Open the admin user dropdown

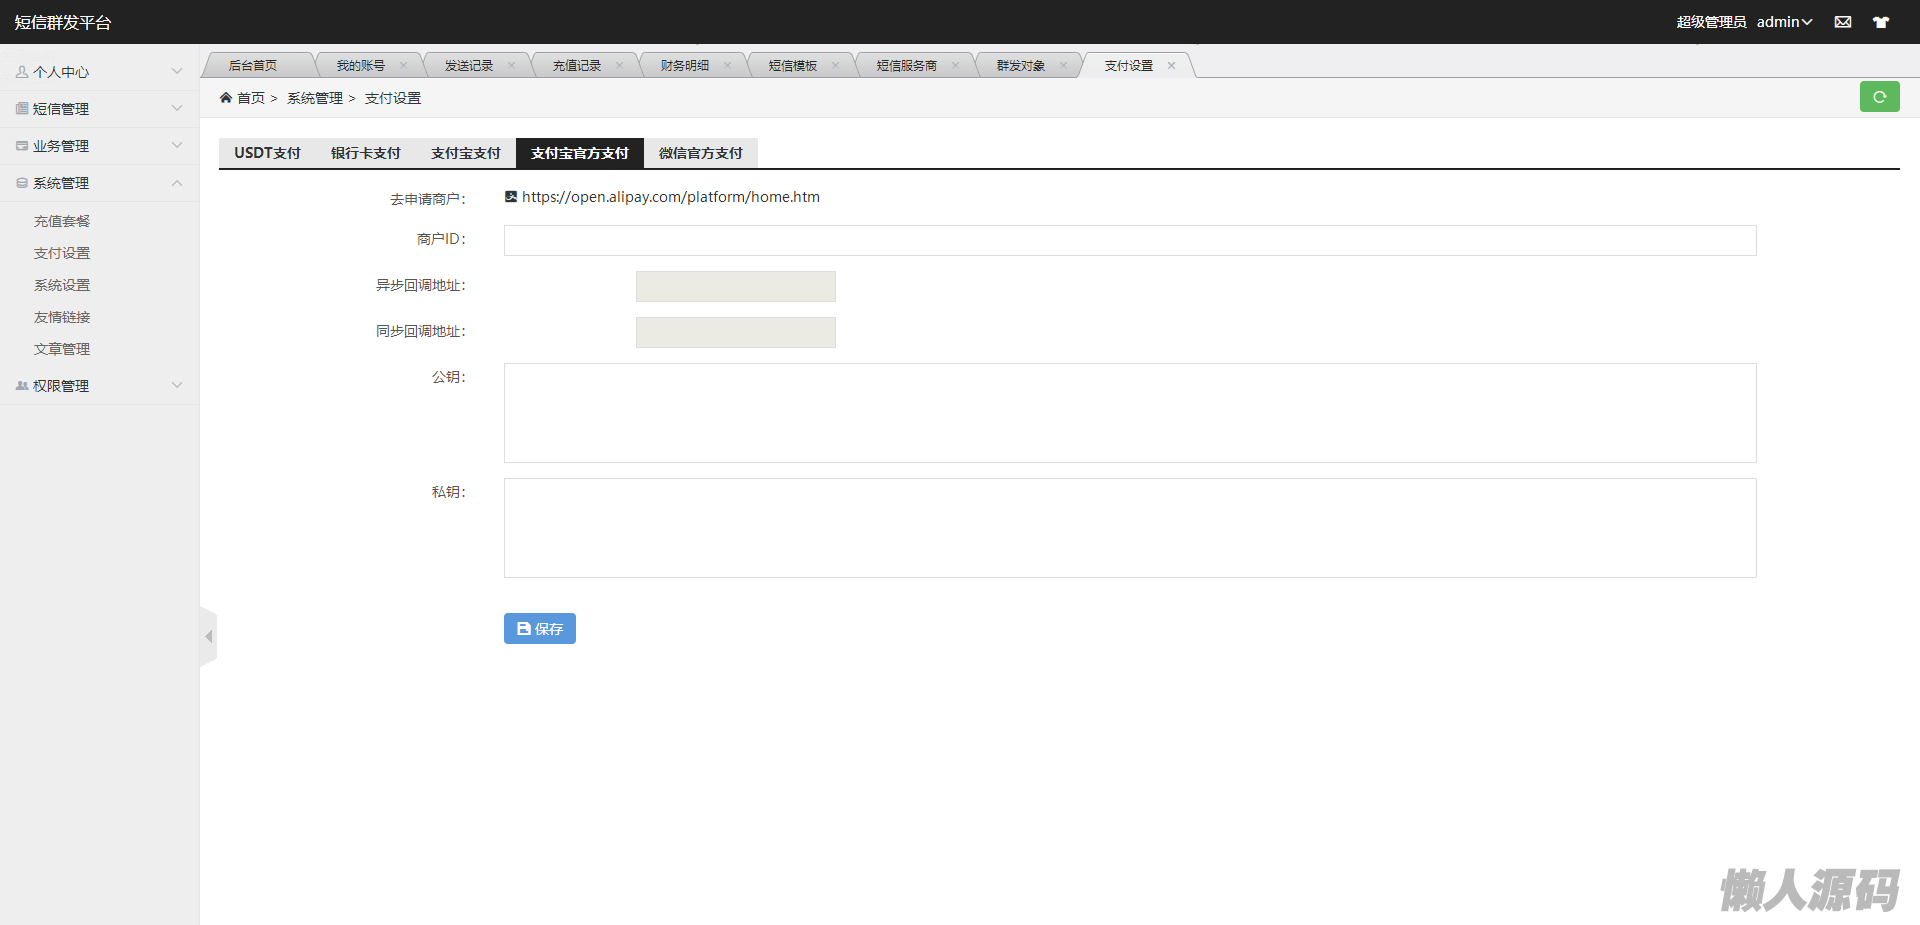point(1784,22)
